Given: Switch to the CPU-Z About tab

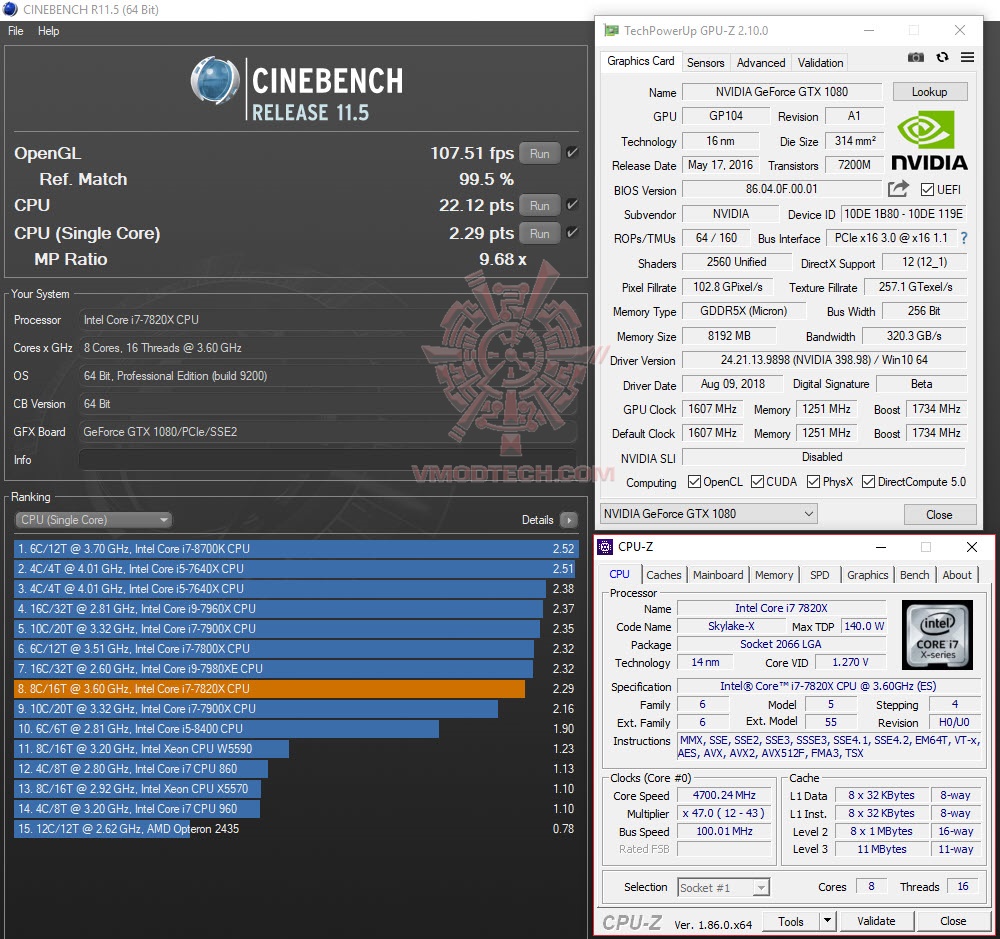Looking at the screenshot, I should click(957, 575).
